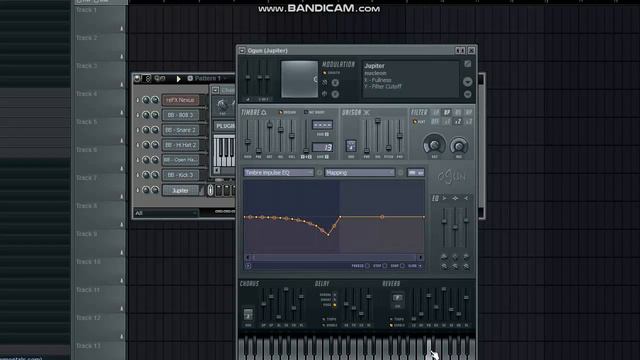The width and height of the screenshot is (640, 360).
Task: Toggle the Delay ping pong LED
Action: (335, 304)
